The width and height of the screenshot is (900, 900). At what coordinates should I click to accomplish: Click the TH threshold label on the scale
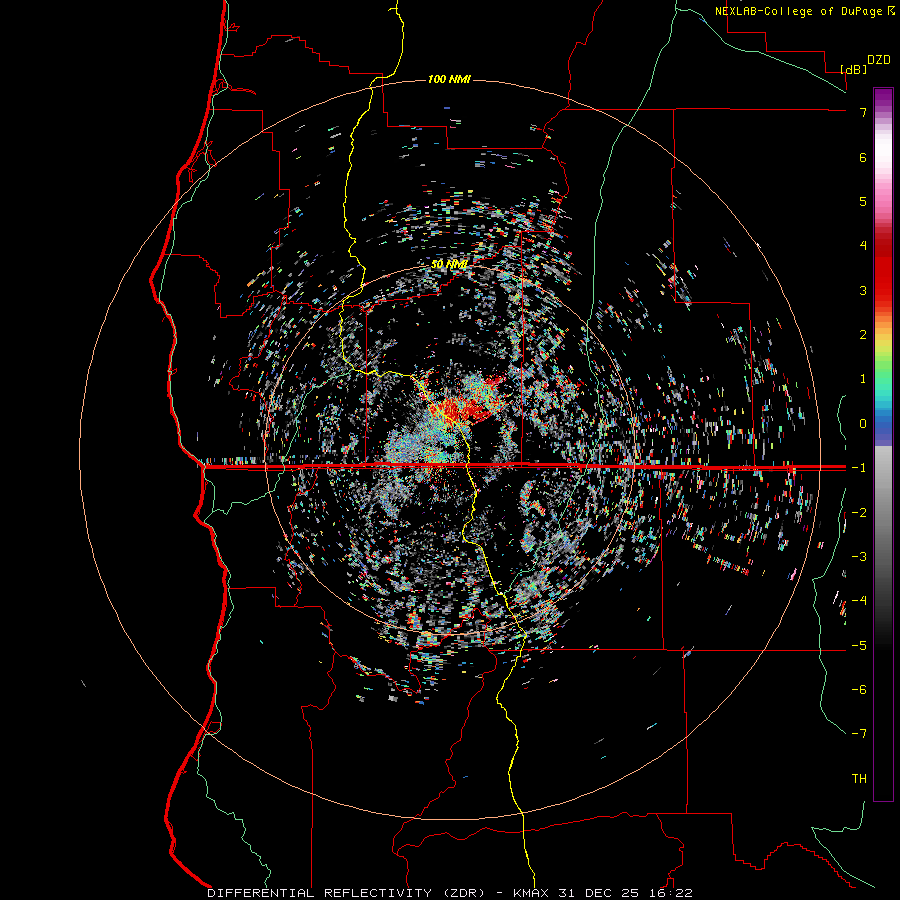point(859,779)
